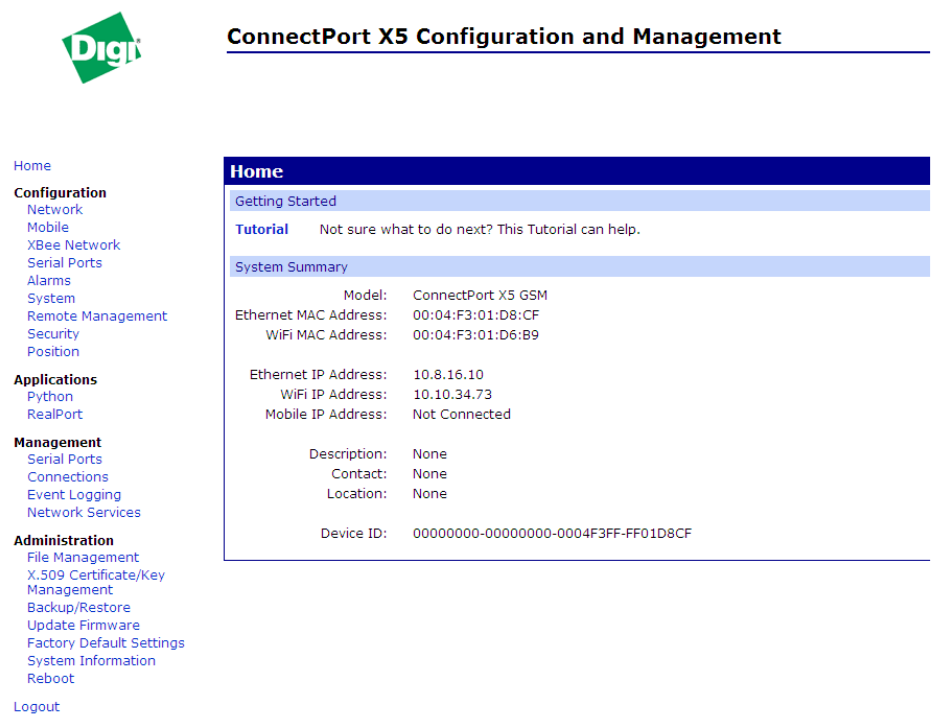
Task: Click the Location: field label
Action: 357,494
